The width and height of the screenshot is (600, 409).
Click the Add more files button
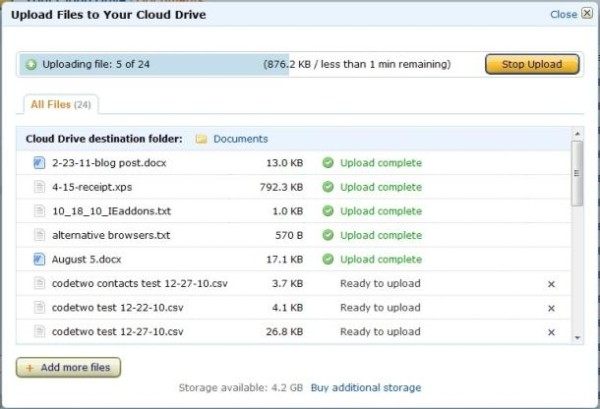coord(68,368)
